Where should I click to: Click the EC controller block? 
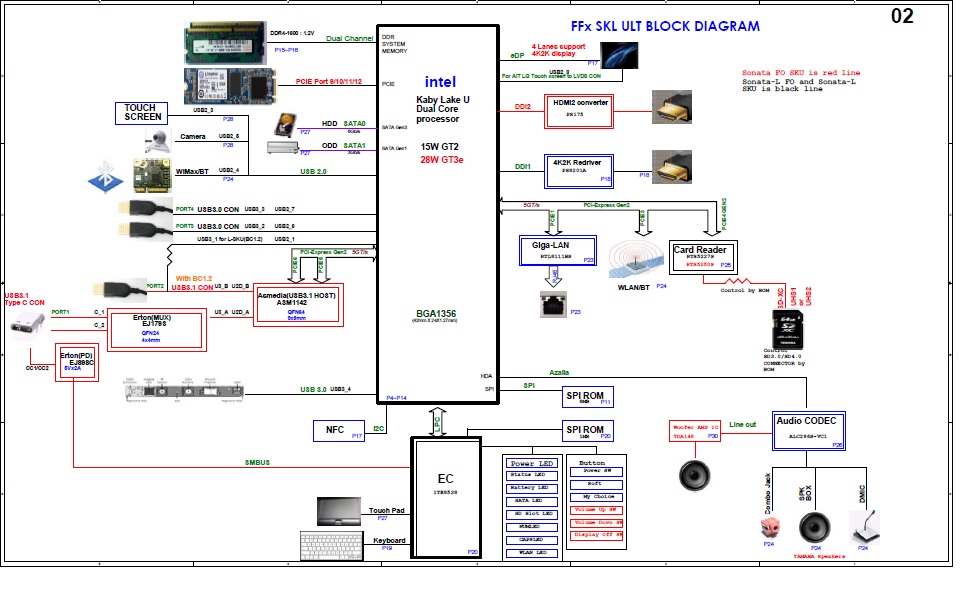point(446,498)
